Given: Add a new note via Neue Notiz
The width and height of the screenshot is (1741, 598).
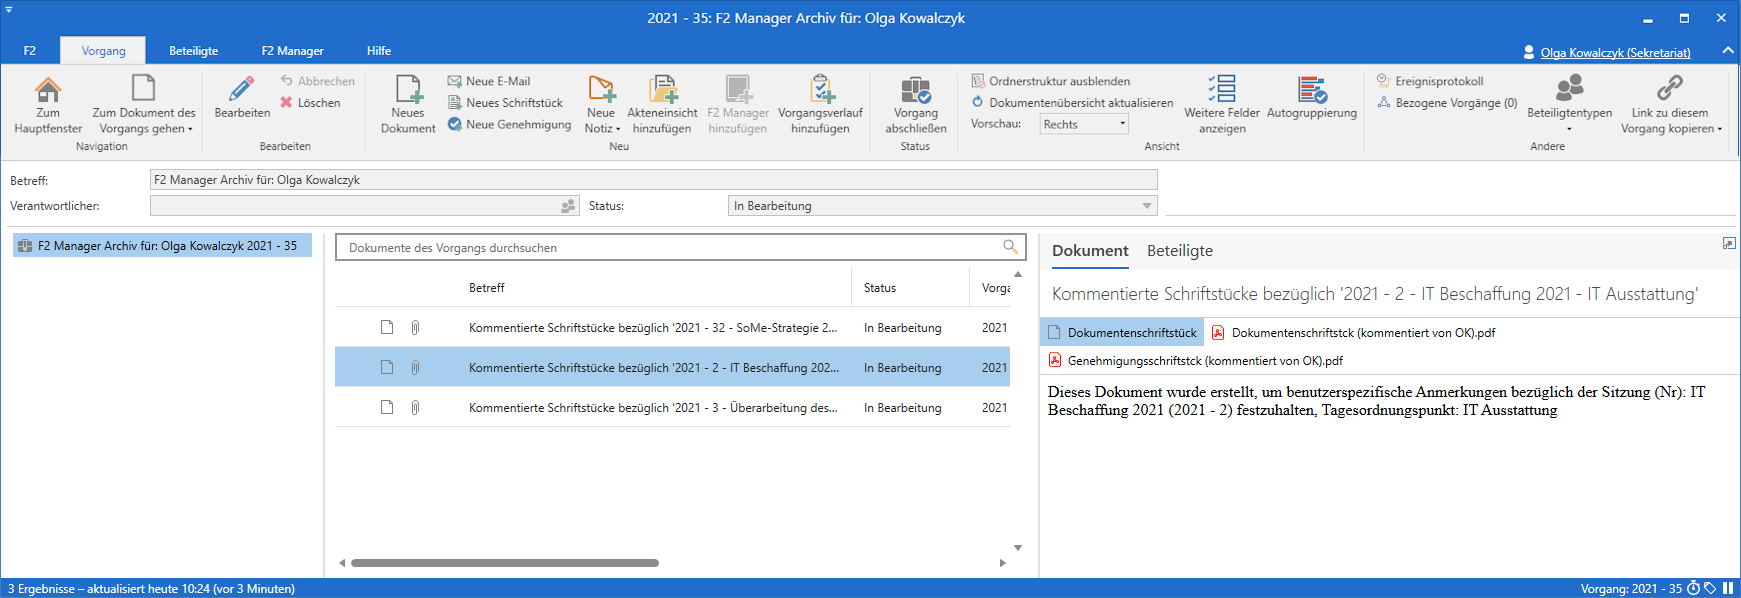Looking at the screenshot, I should click(601, 91).
